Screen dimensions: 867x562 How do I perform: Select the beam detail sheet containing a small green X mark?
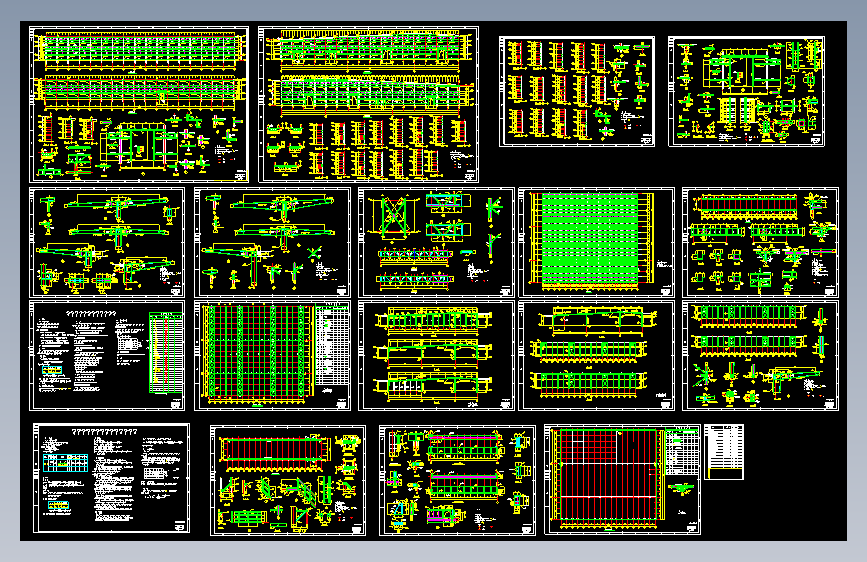click(272, 242)
